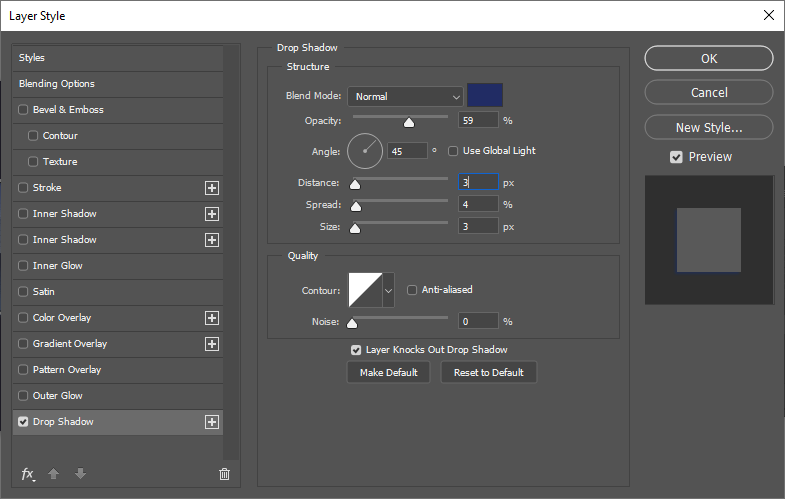Click the move effect down arrow

[x=79, y=474]
